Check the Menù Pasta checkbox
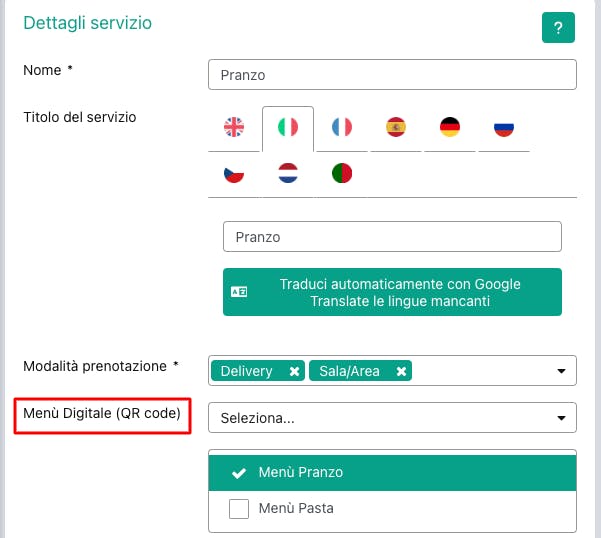The image size is (601, 538). pos(239,508)
